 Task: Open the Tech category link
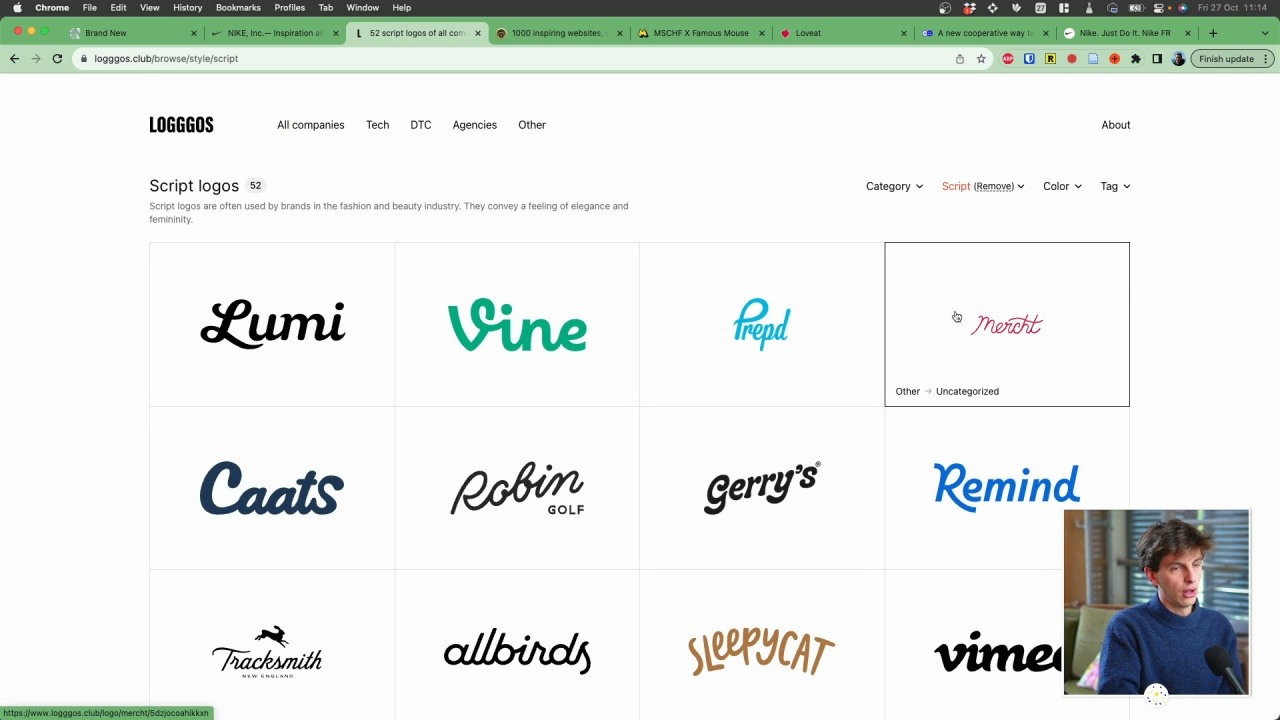point(377,125)
